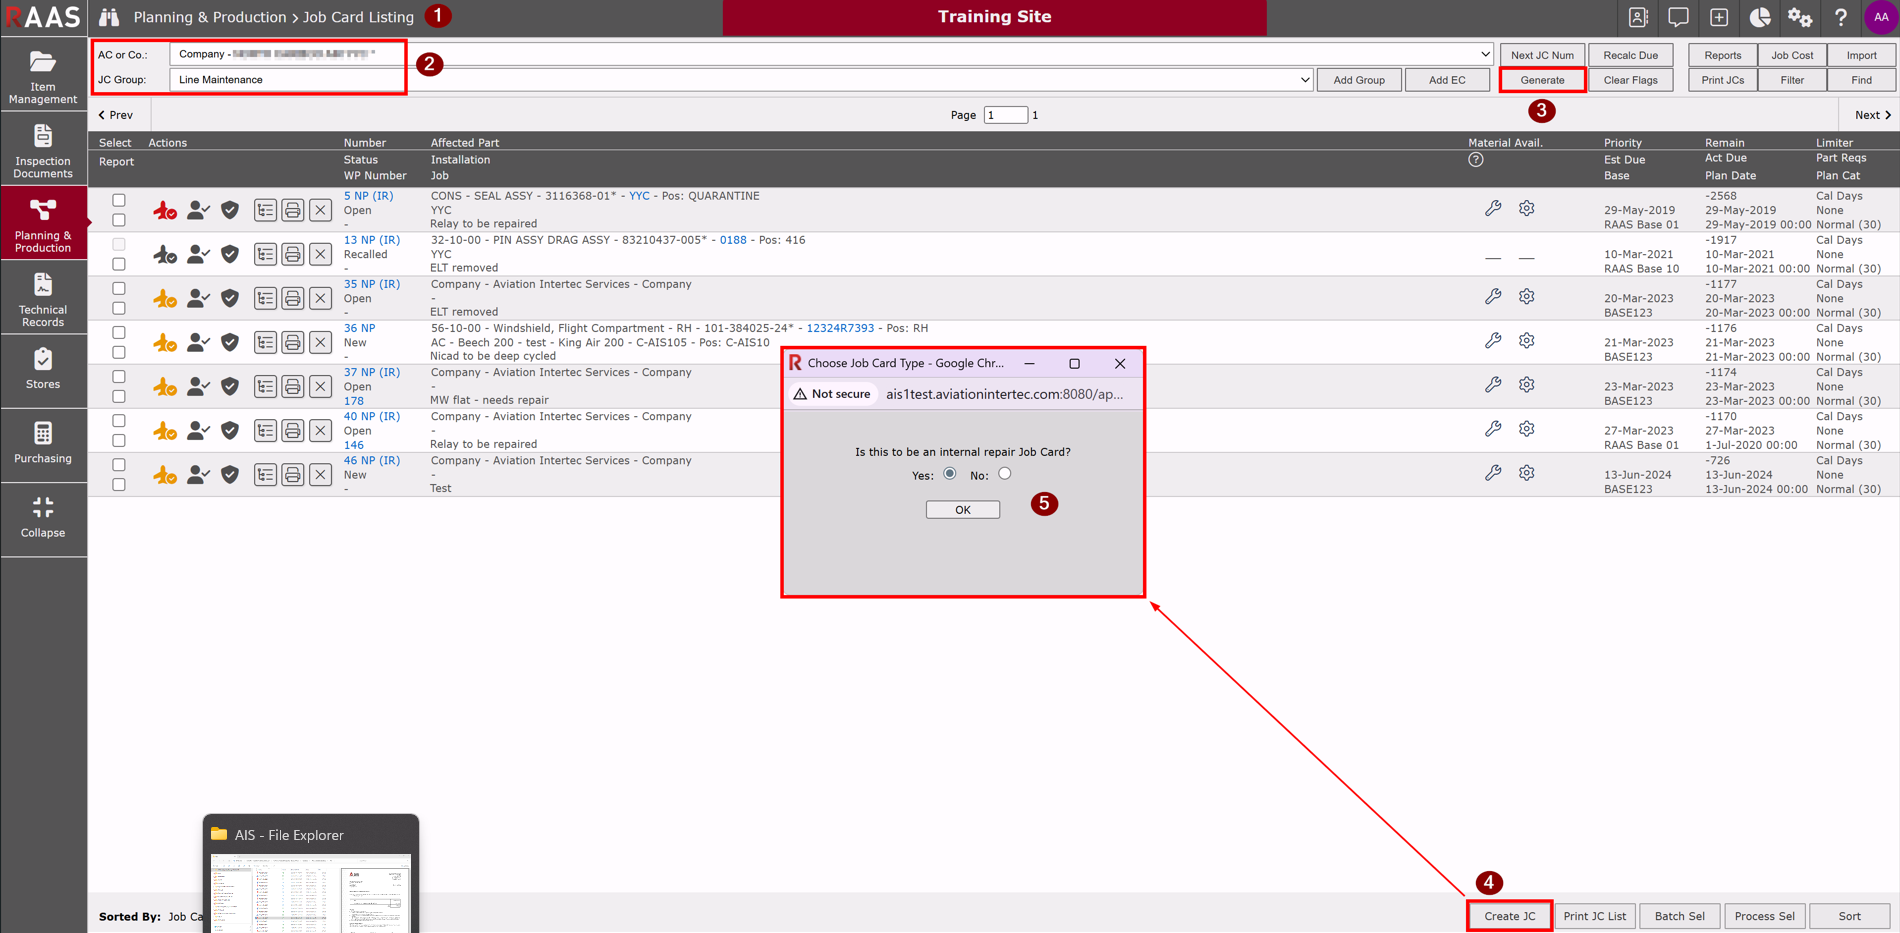Viewport: 1900px width, 933px height.
Task: Open Inspection Documents module
Action: [43, 151]
